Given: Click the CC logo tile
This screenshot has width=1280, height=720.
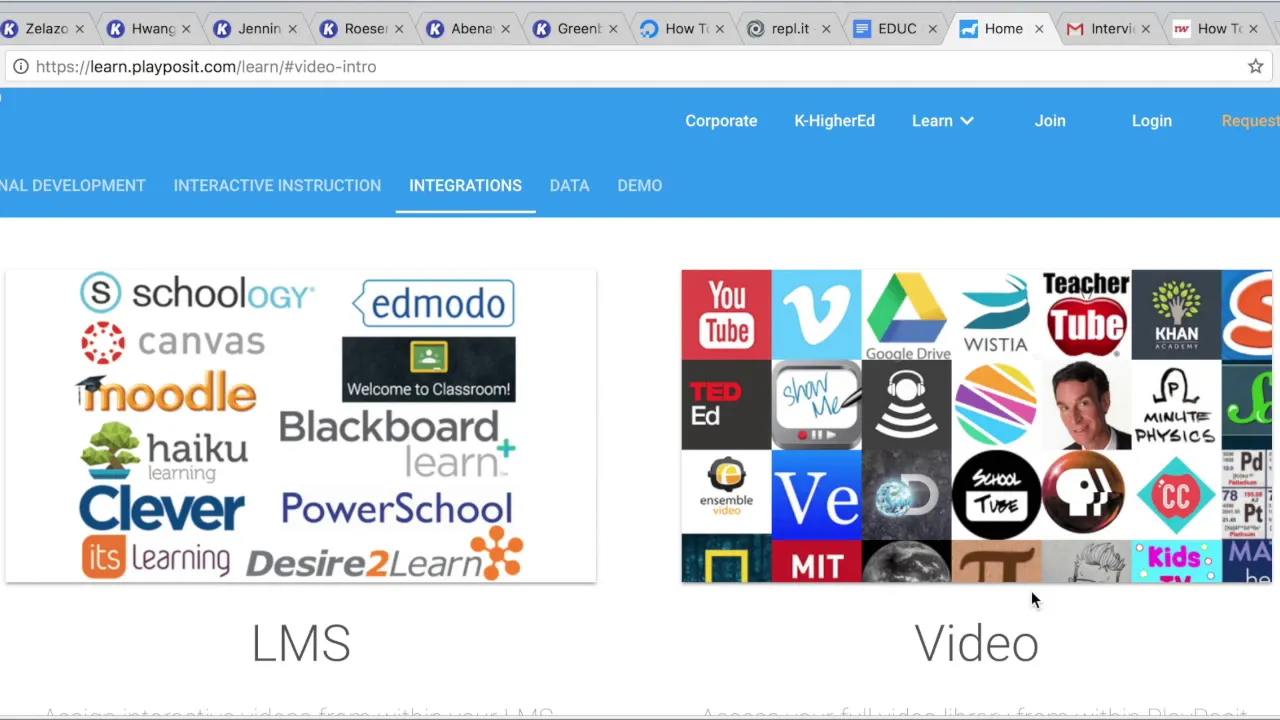Looking at the screenshot, I should point(1176,494).
